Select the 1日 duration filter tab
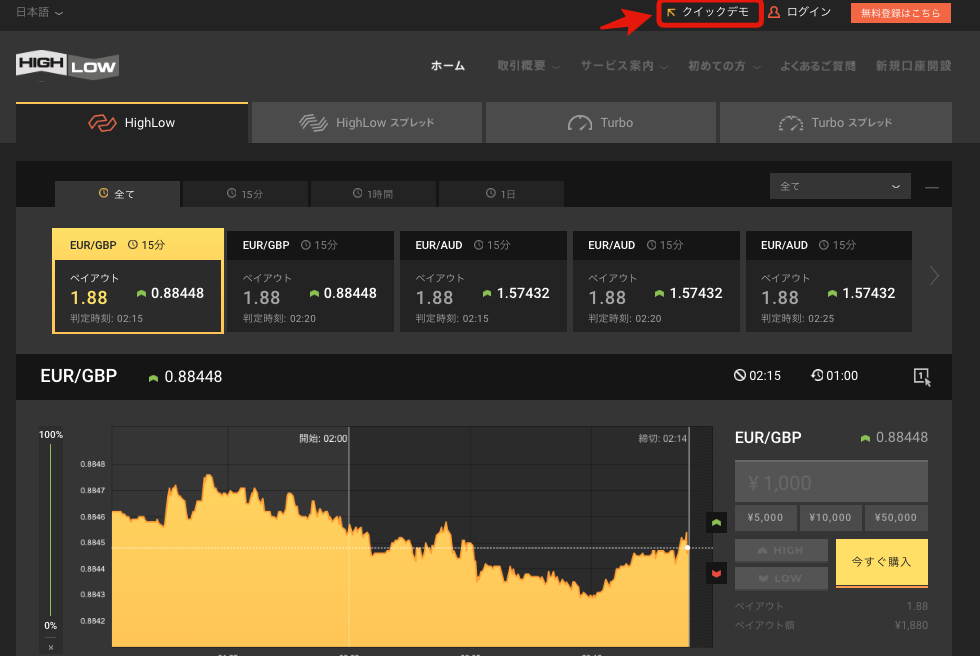Screen dimensions: 980x656 501,194
